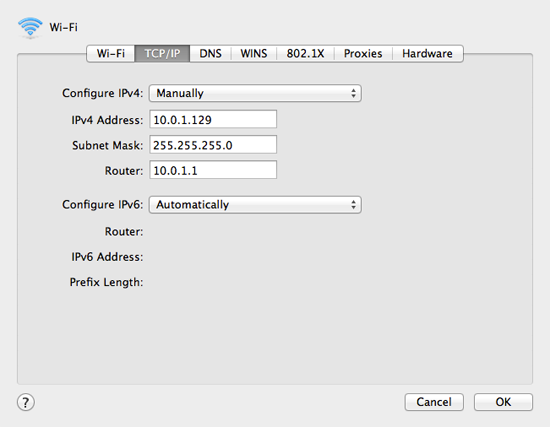Open Configure IPv4 dropdown set to Manually
Image resolution: width=550 pixels, height=427 pixels.
click(x=255, y=93)
